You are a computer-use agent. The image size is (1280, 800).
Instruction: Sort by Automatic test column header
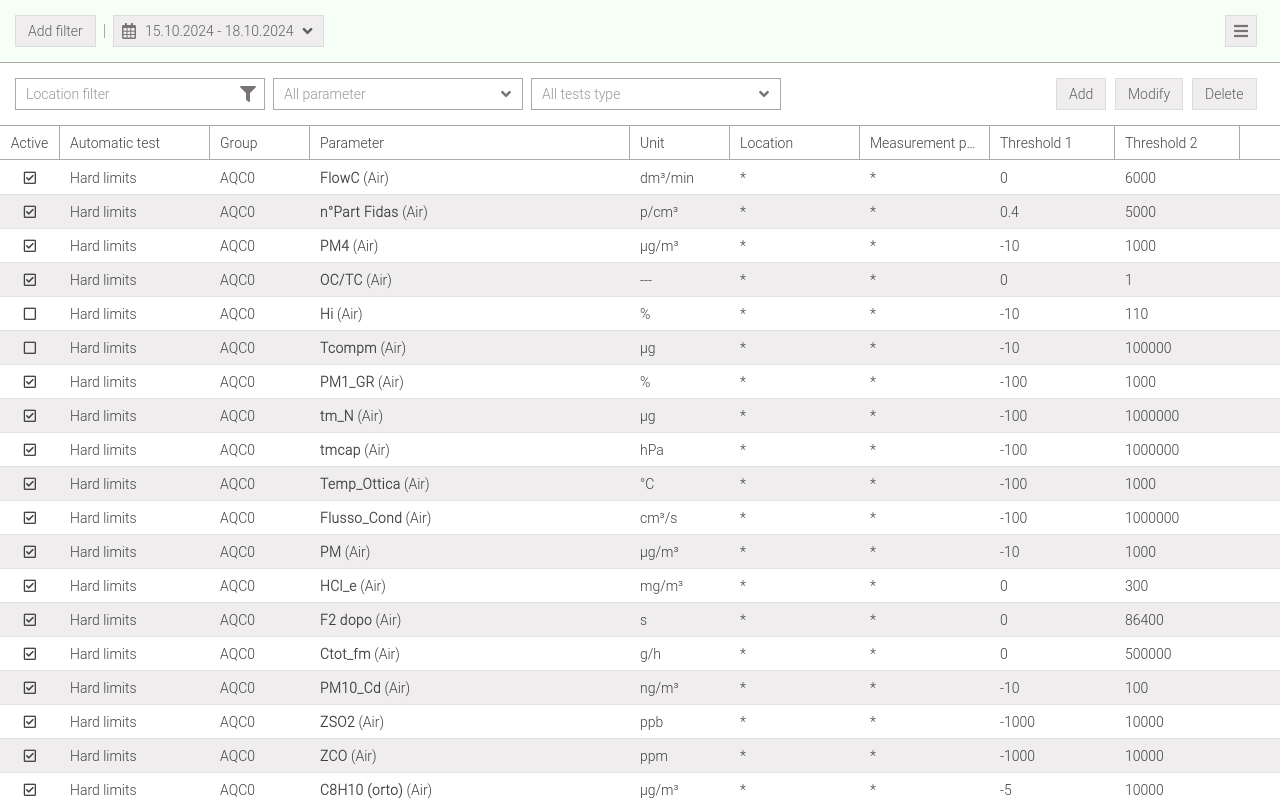[135, 143]
